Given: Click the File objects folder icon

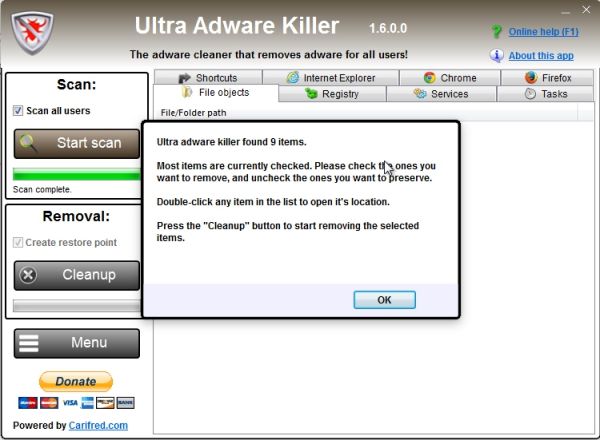Looking at the screenshot, I should [187, 92].
